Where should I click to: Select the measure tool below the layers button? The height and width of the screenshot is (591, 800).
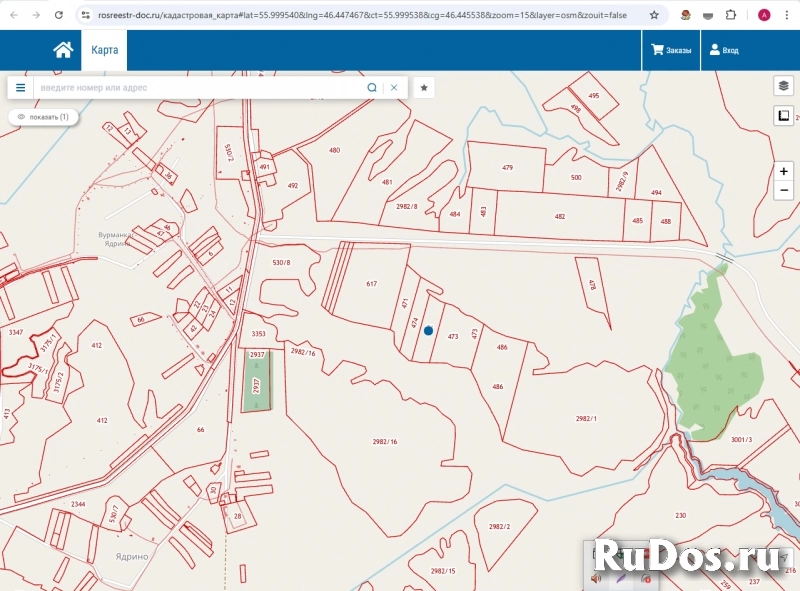(x=783, y=116)
